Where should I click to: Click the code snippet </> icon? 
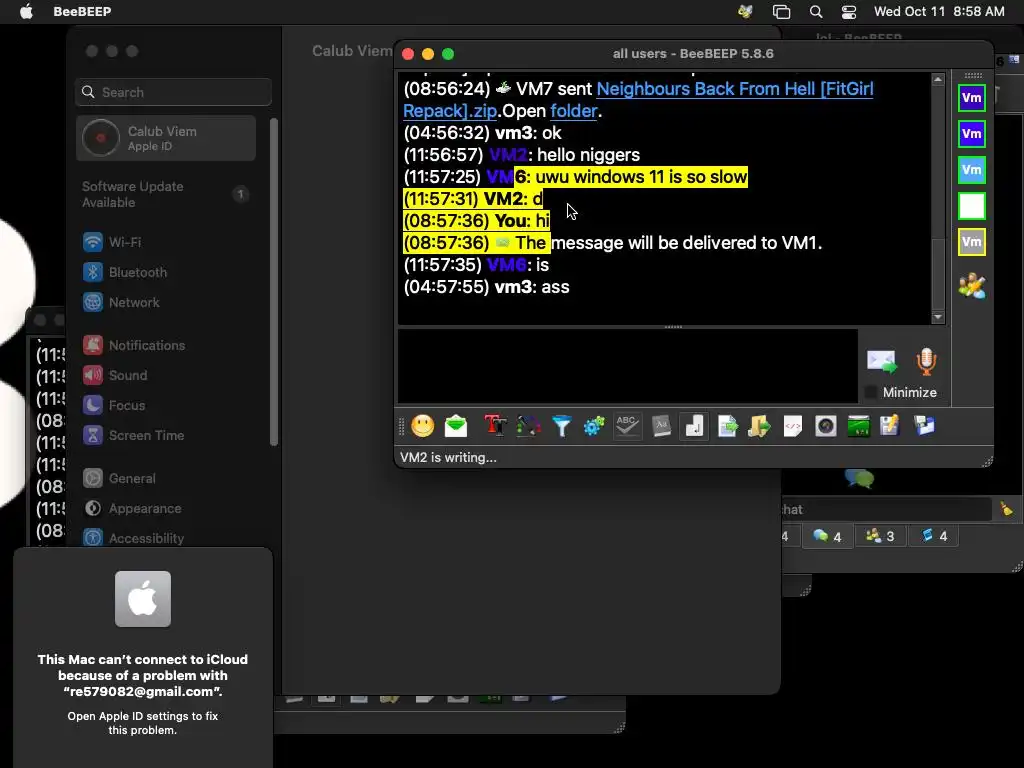[x=793, y=426]
